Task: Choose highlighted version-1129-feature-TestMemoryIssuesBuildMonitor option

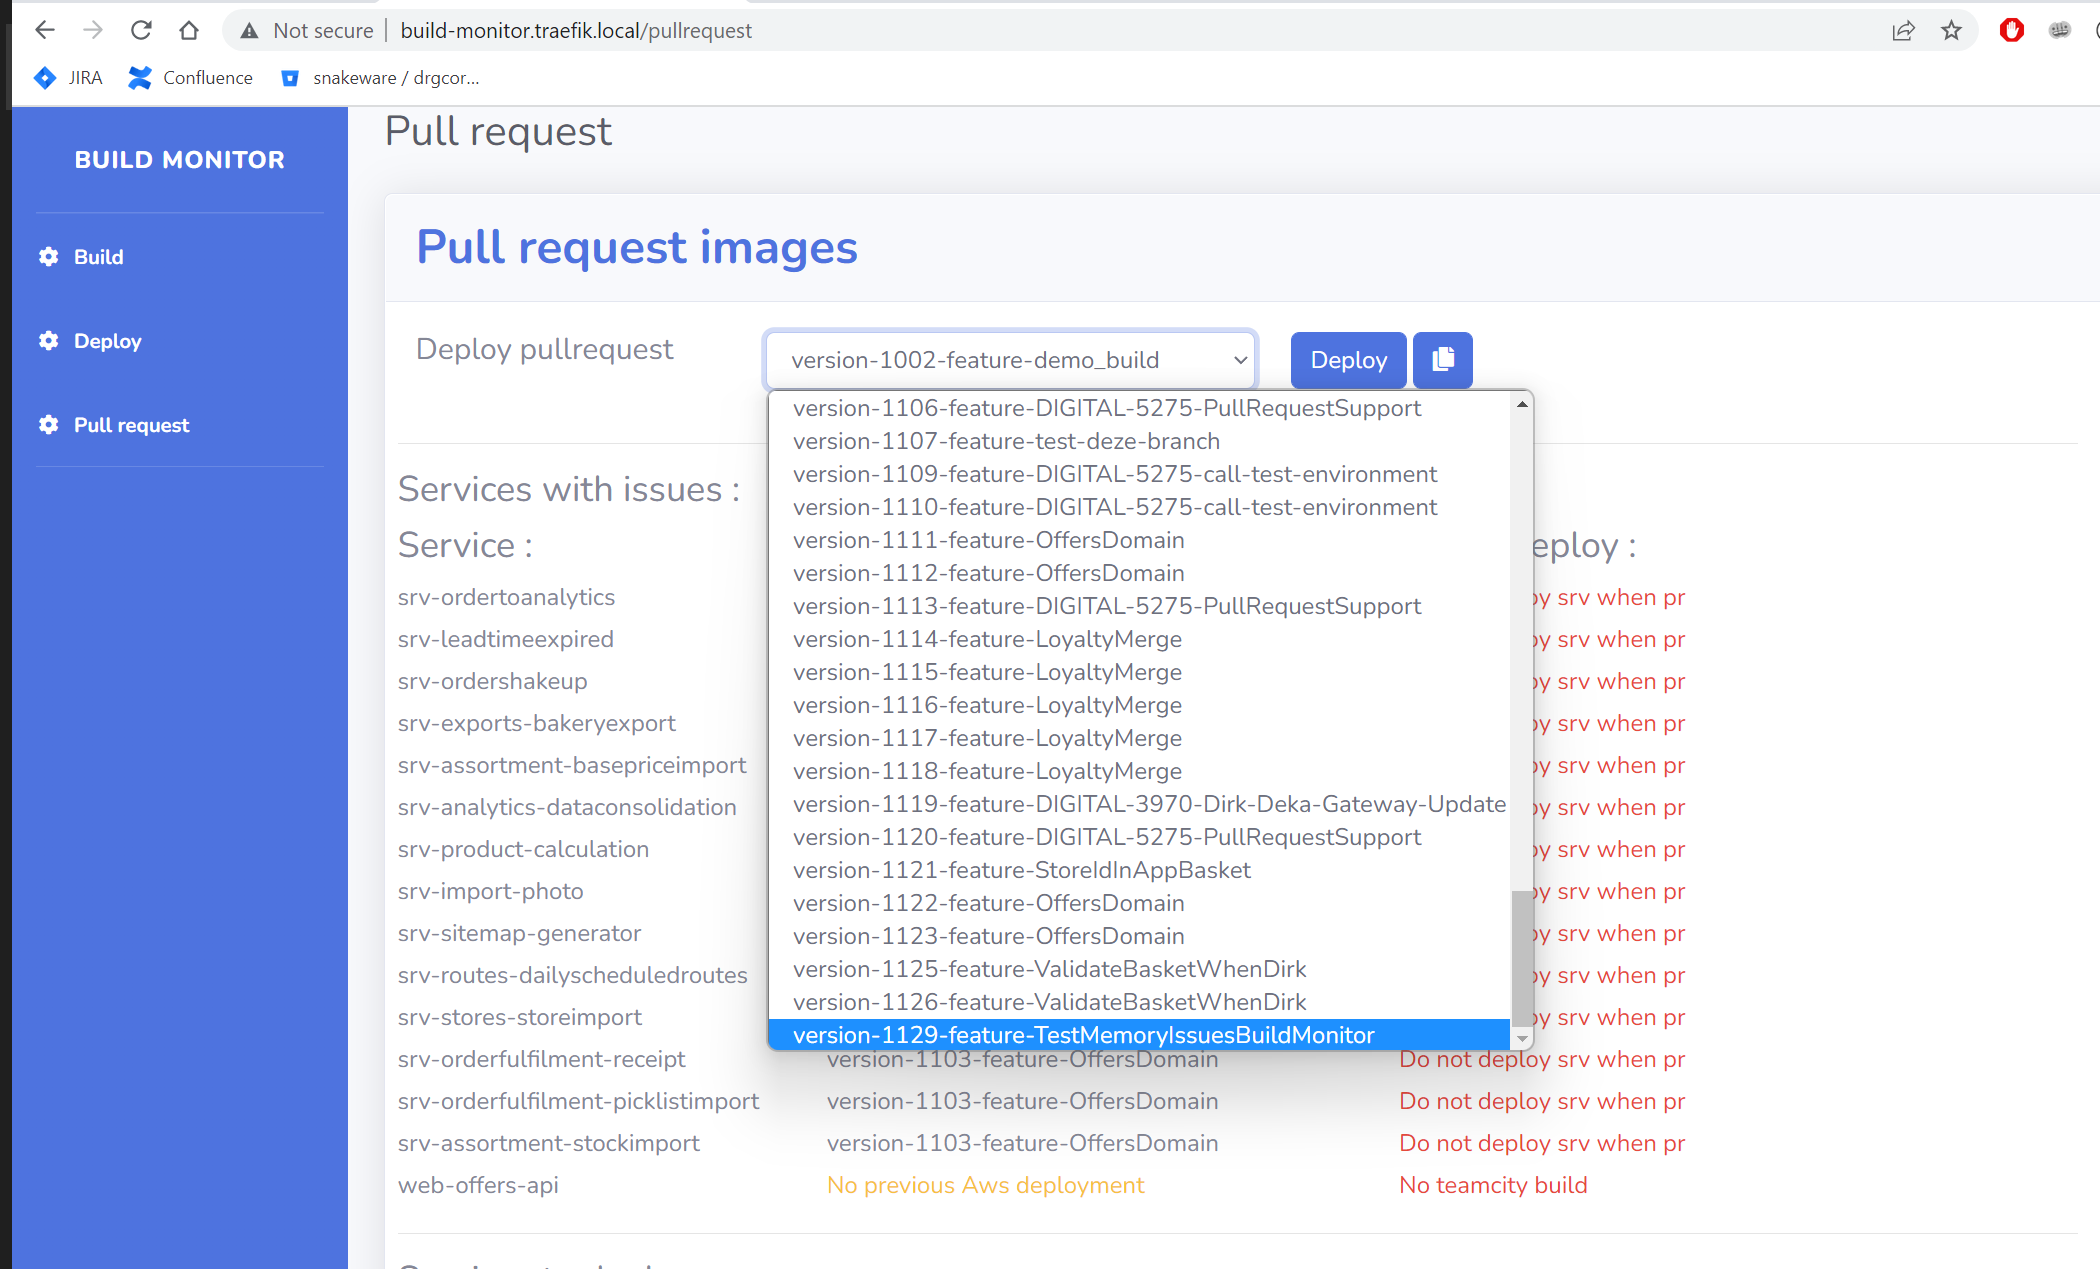Action: [x=1139, y=1035]
